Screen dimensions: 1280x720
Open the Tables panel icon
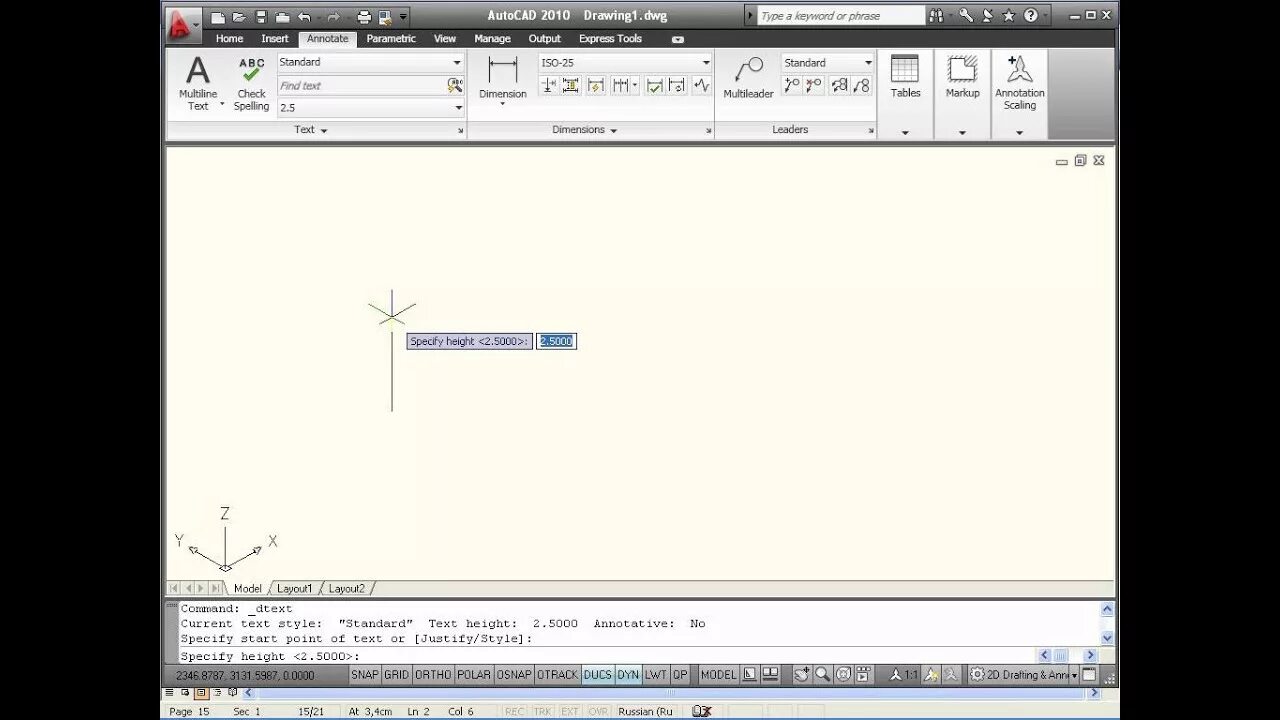click(x=905, y=77)
